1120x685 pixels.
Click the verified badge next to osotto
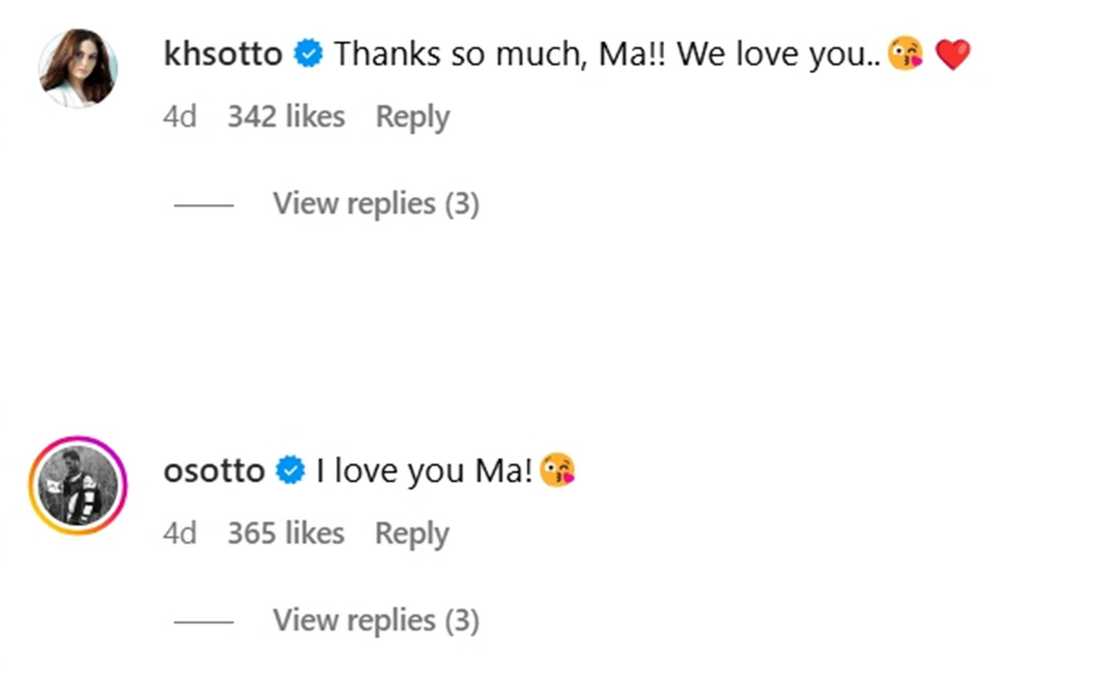click(x=290, y=470)
